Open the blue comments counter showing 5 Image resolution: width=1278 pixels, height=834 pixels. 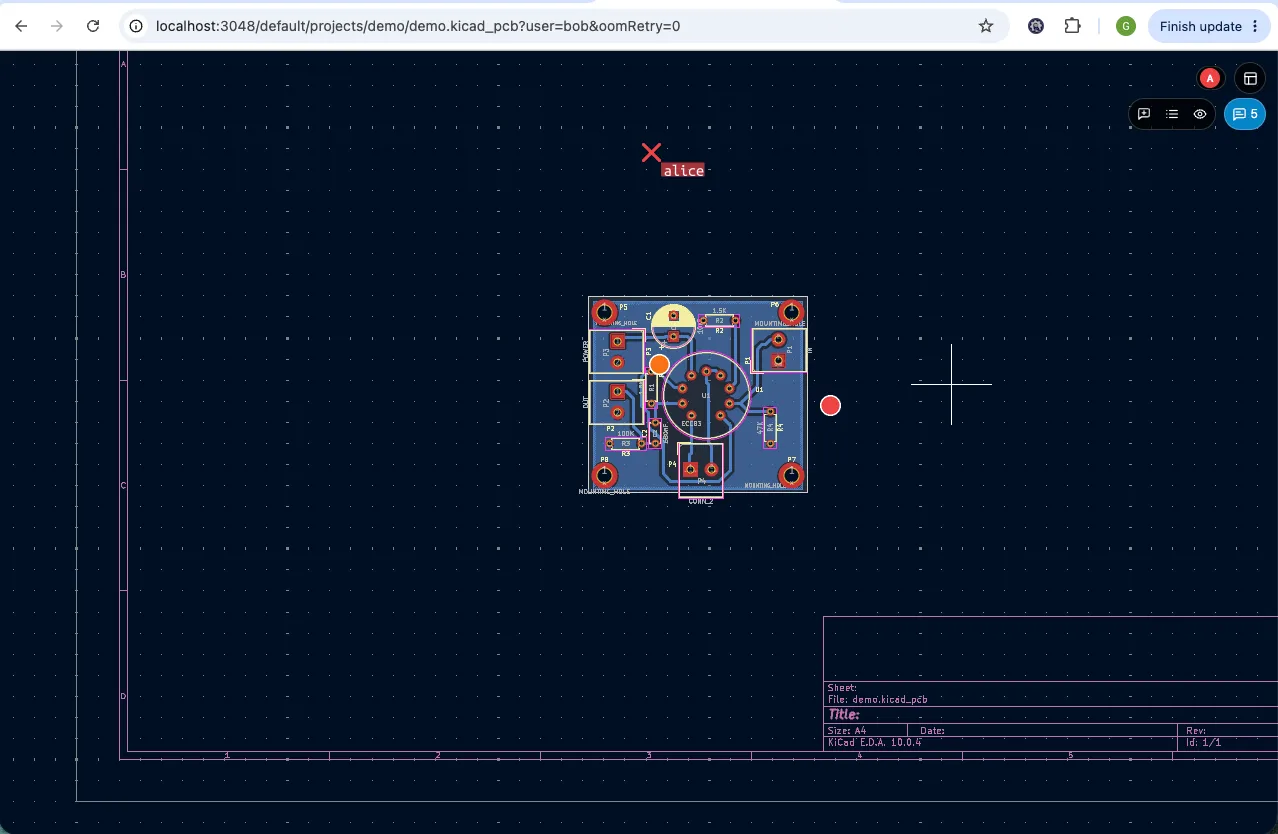click(1245, 114)
